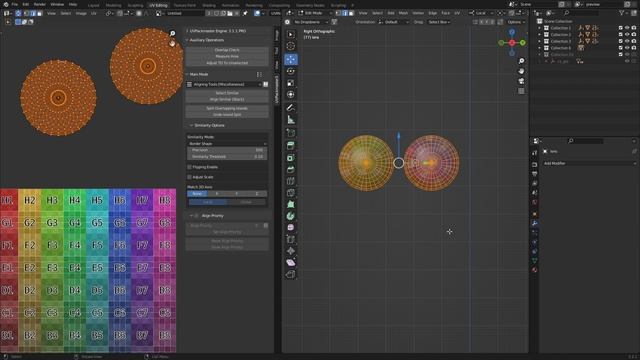Viewport: 640px width, 360px height.
Task: Select the Smooth vertices tool
Action: (291, 227)
